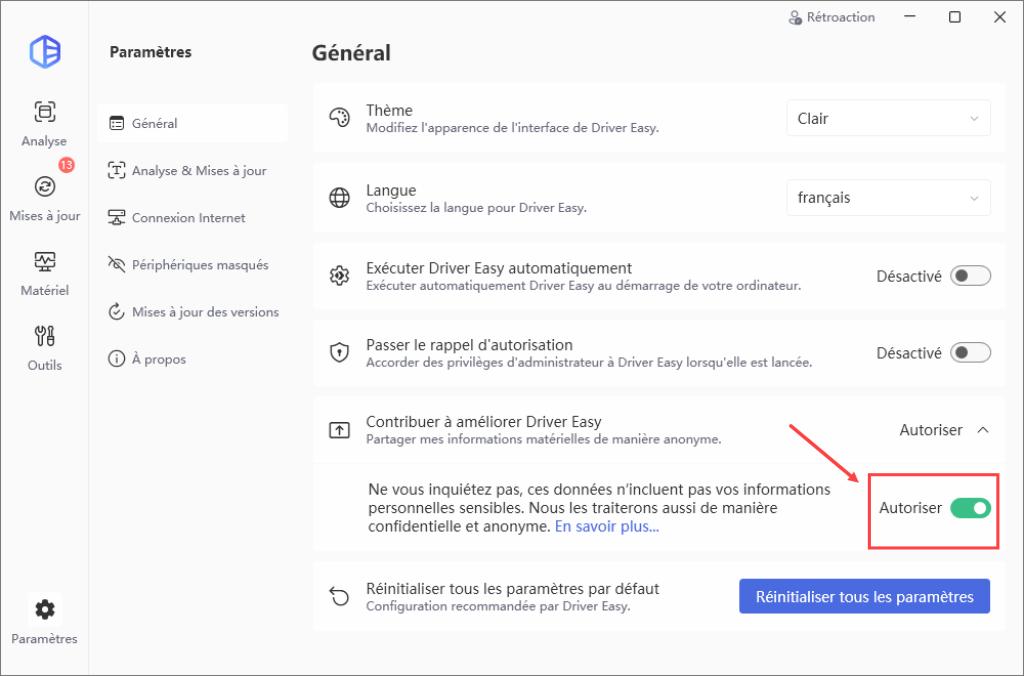Image resolution: width=1024 pixels, height=676 pixels.
Task: Click the red 13 updates badge
Action: pyautogui.click(x=67, y=165)
